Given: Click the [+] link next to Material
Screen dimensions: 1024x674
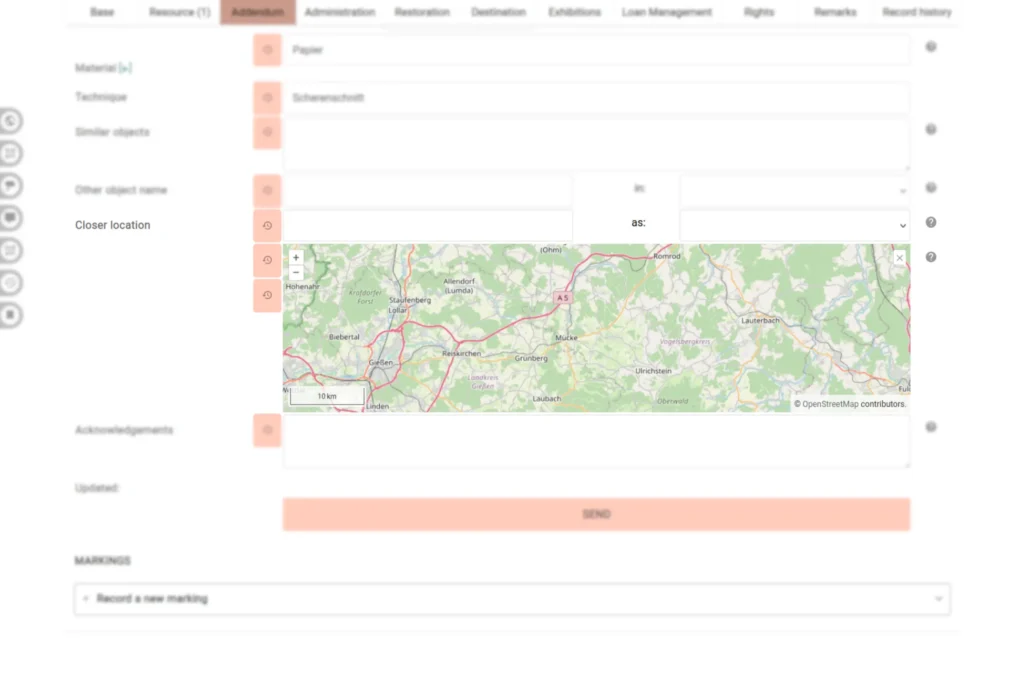Looking at the screenshot, I should coord(125,68).
